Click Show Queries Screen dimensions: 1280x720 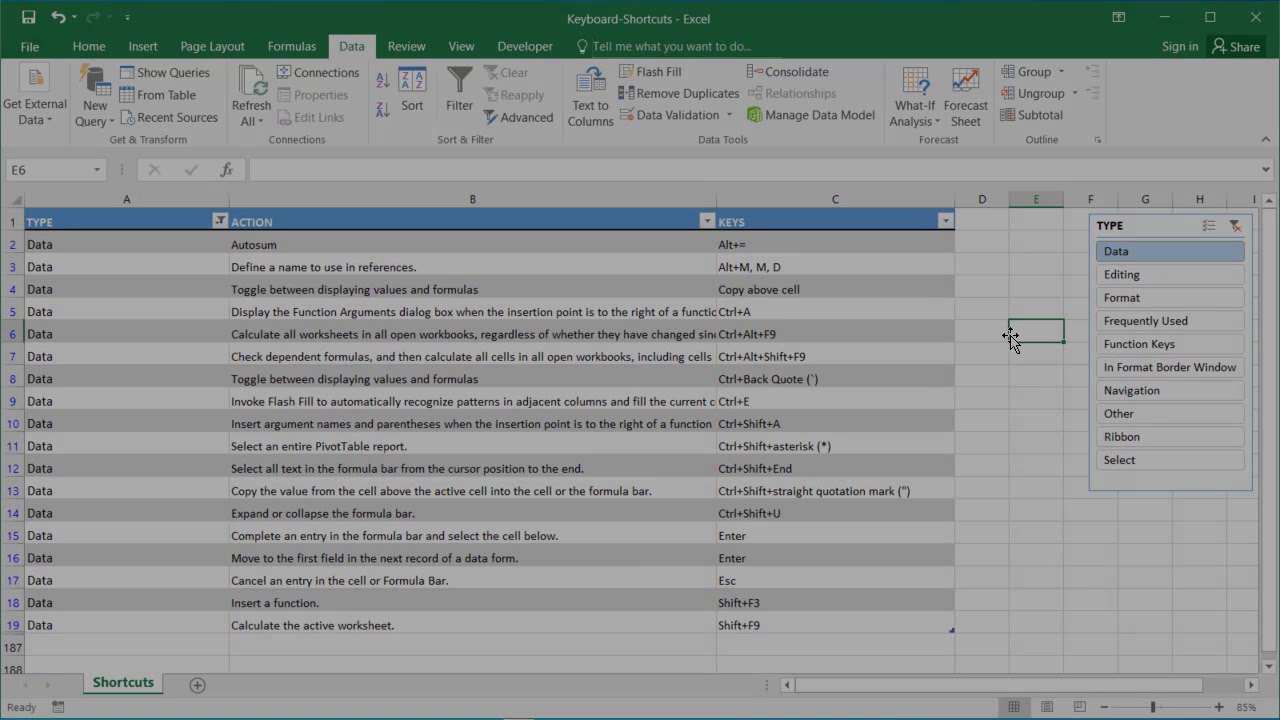[x=165, y=72]
